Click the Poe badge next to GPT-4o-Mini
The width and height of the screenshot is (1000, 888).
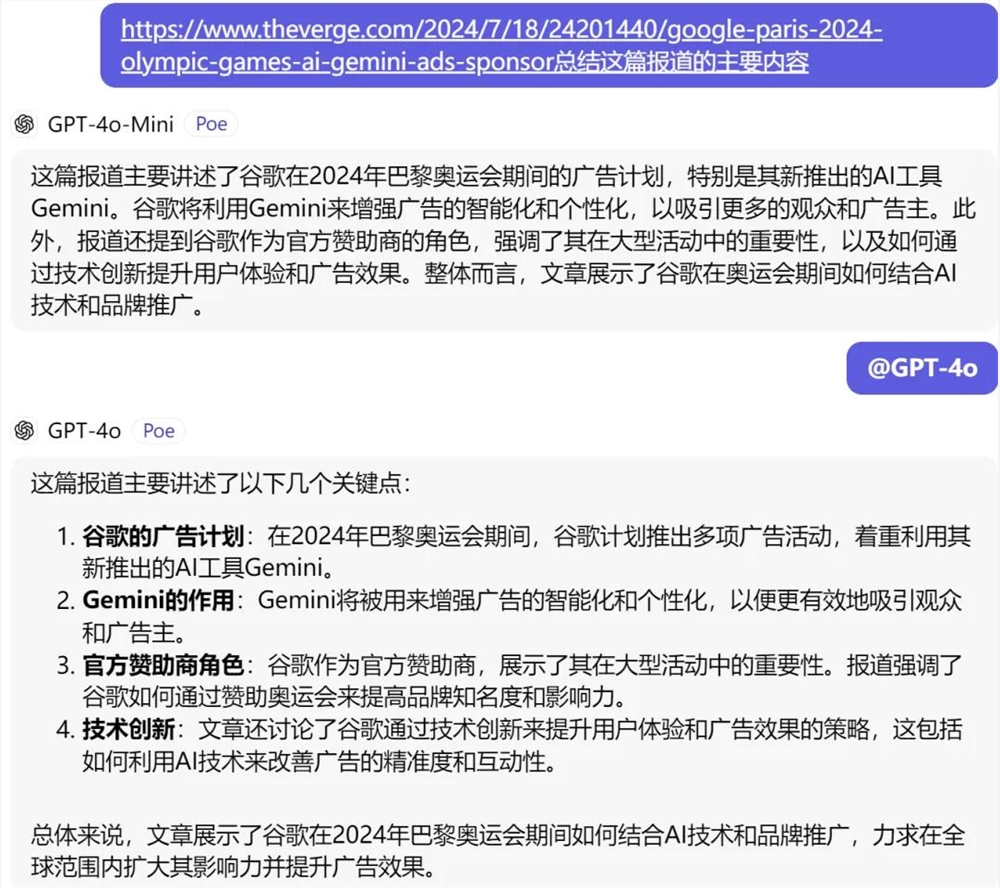click(211, 124)
